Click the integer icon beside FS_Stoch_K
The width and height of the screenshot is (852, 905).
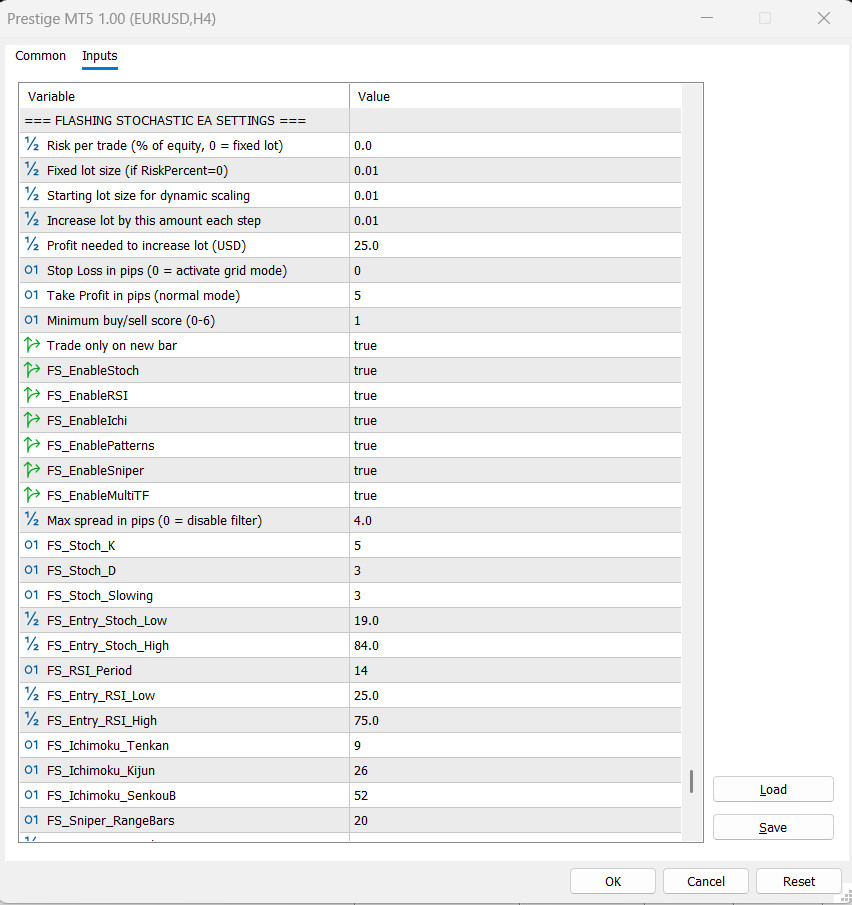click(x=32, y=545)
